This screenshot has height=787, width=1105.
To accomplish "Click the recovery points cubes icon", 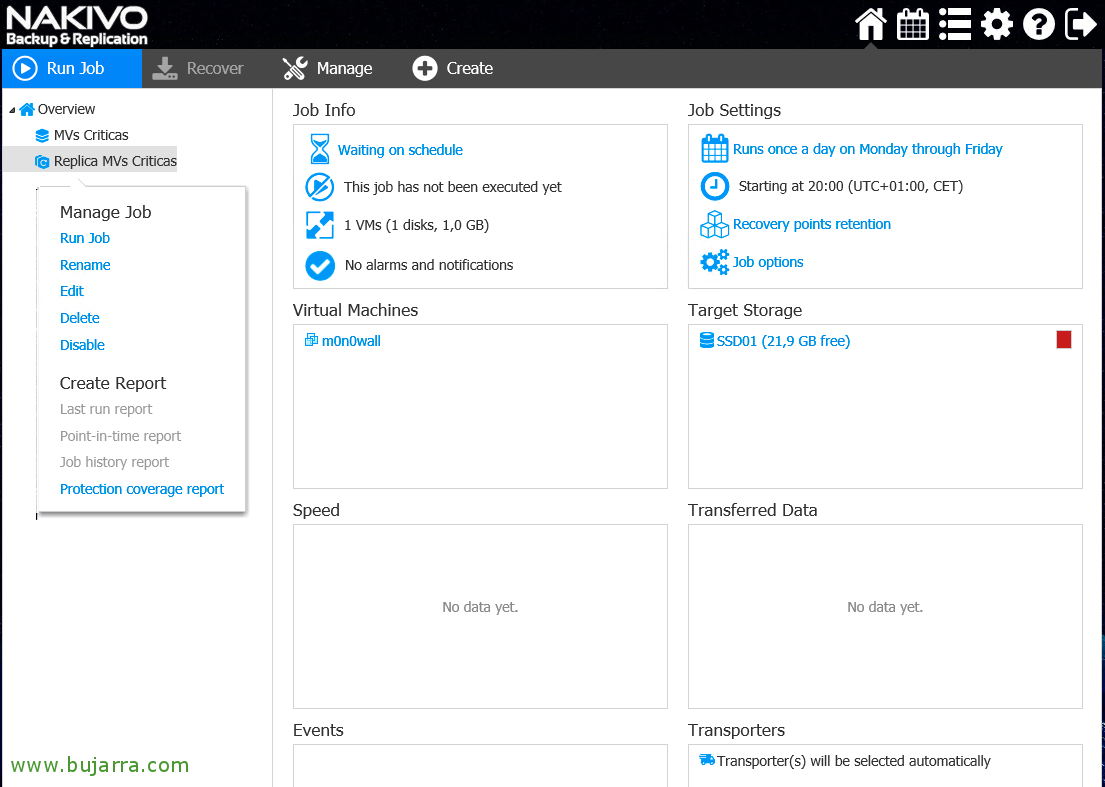I will pos(715,224).
